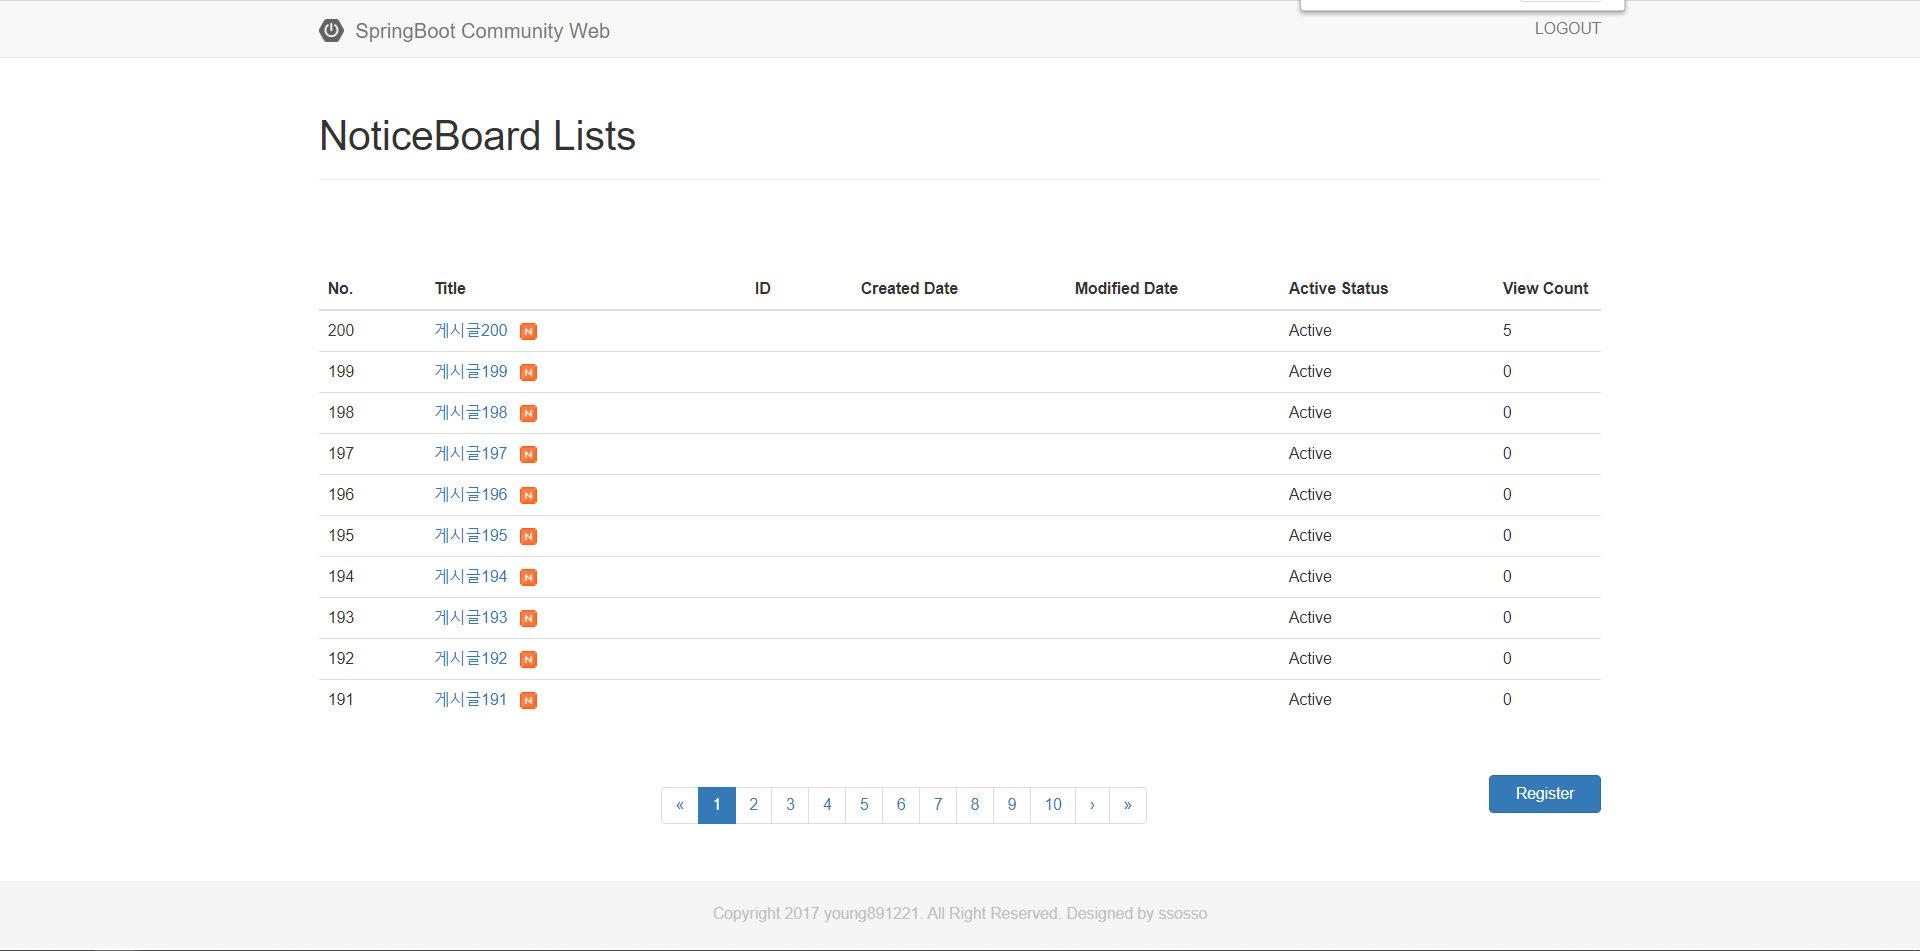Select page 10 in pagination
Screen dimensions: 1920x951
(x=1053, y=805)
